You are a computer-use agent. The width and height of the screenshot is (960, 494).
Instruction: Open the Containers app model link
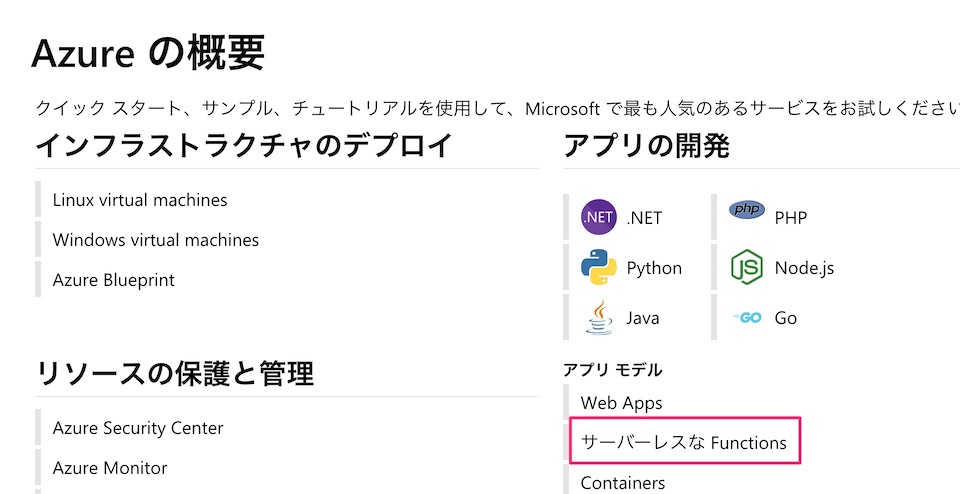pyautogui.click(x=623, y=482)
